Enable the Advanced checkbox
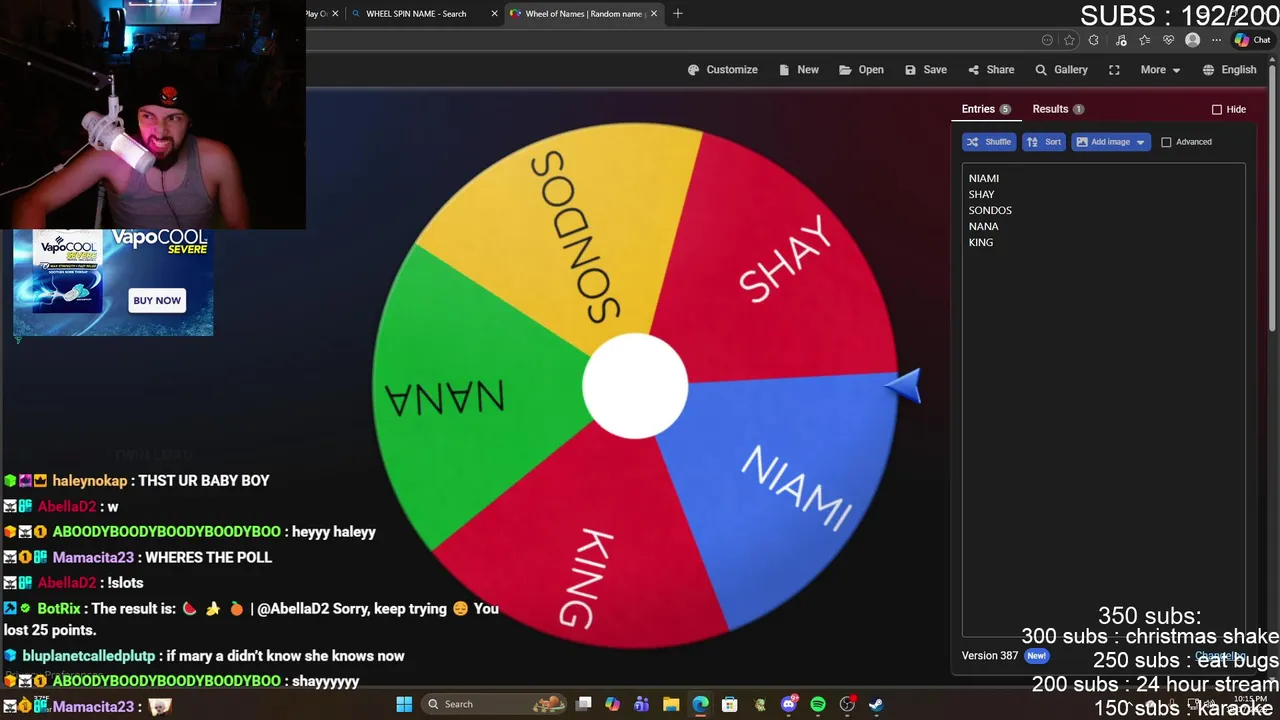This screenshot has height=720, width=1280. [x=1166, y=142]
